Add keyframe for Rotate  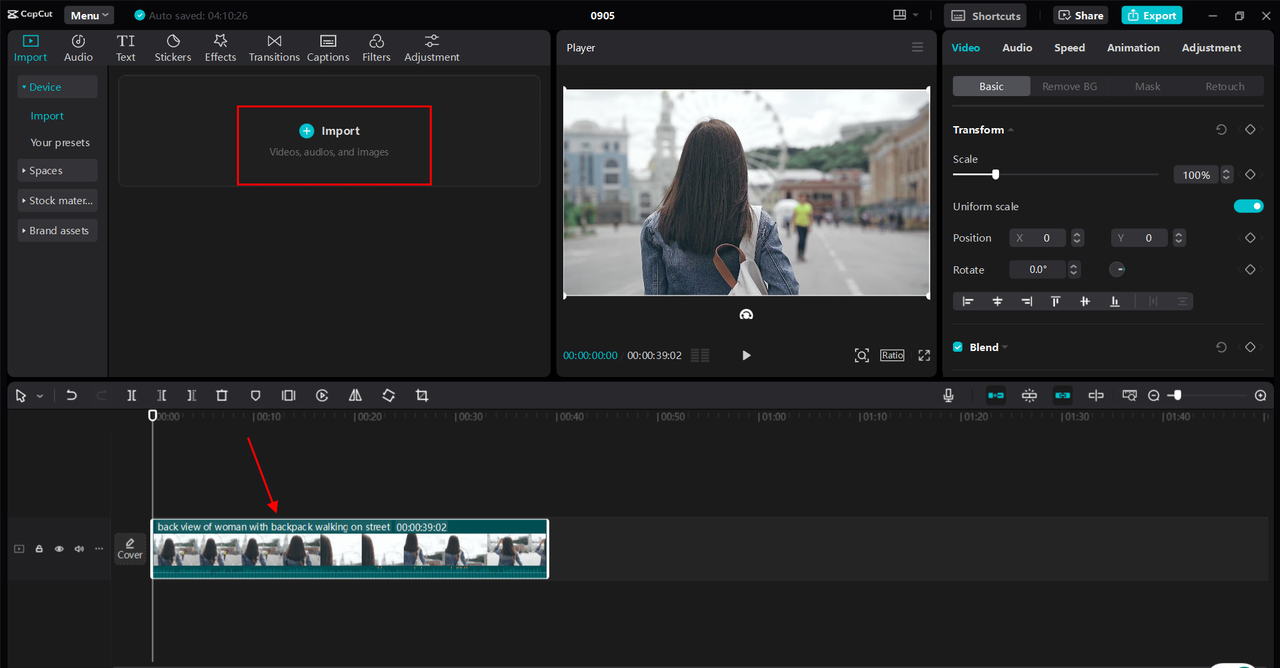[x=1250, y=270]
